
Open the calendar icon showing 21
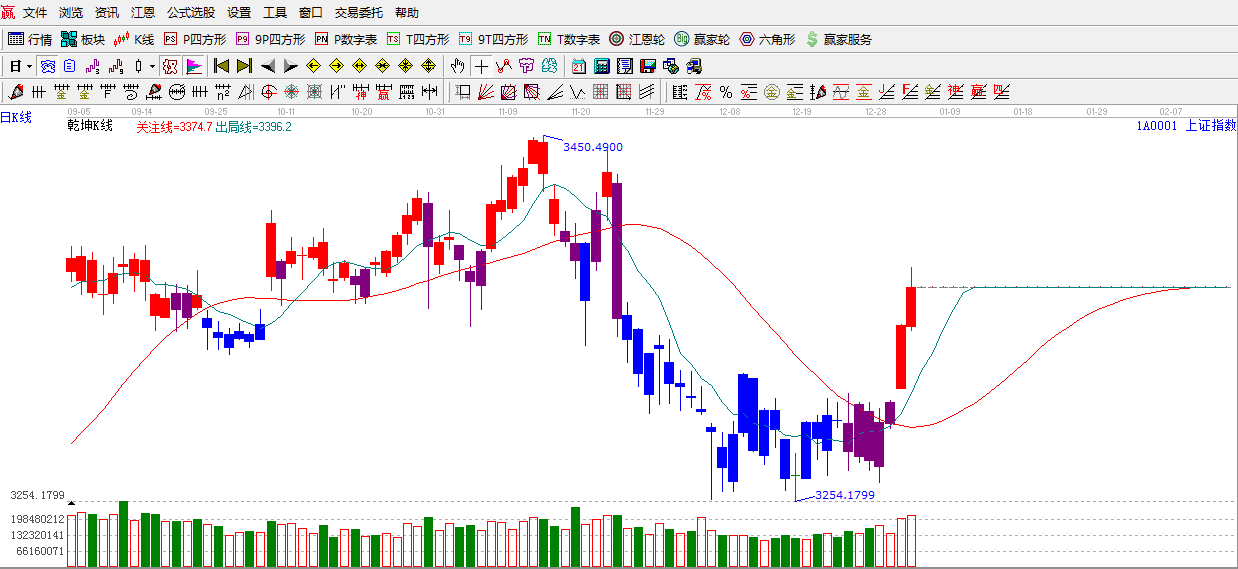579,66
